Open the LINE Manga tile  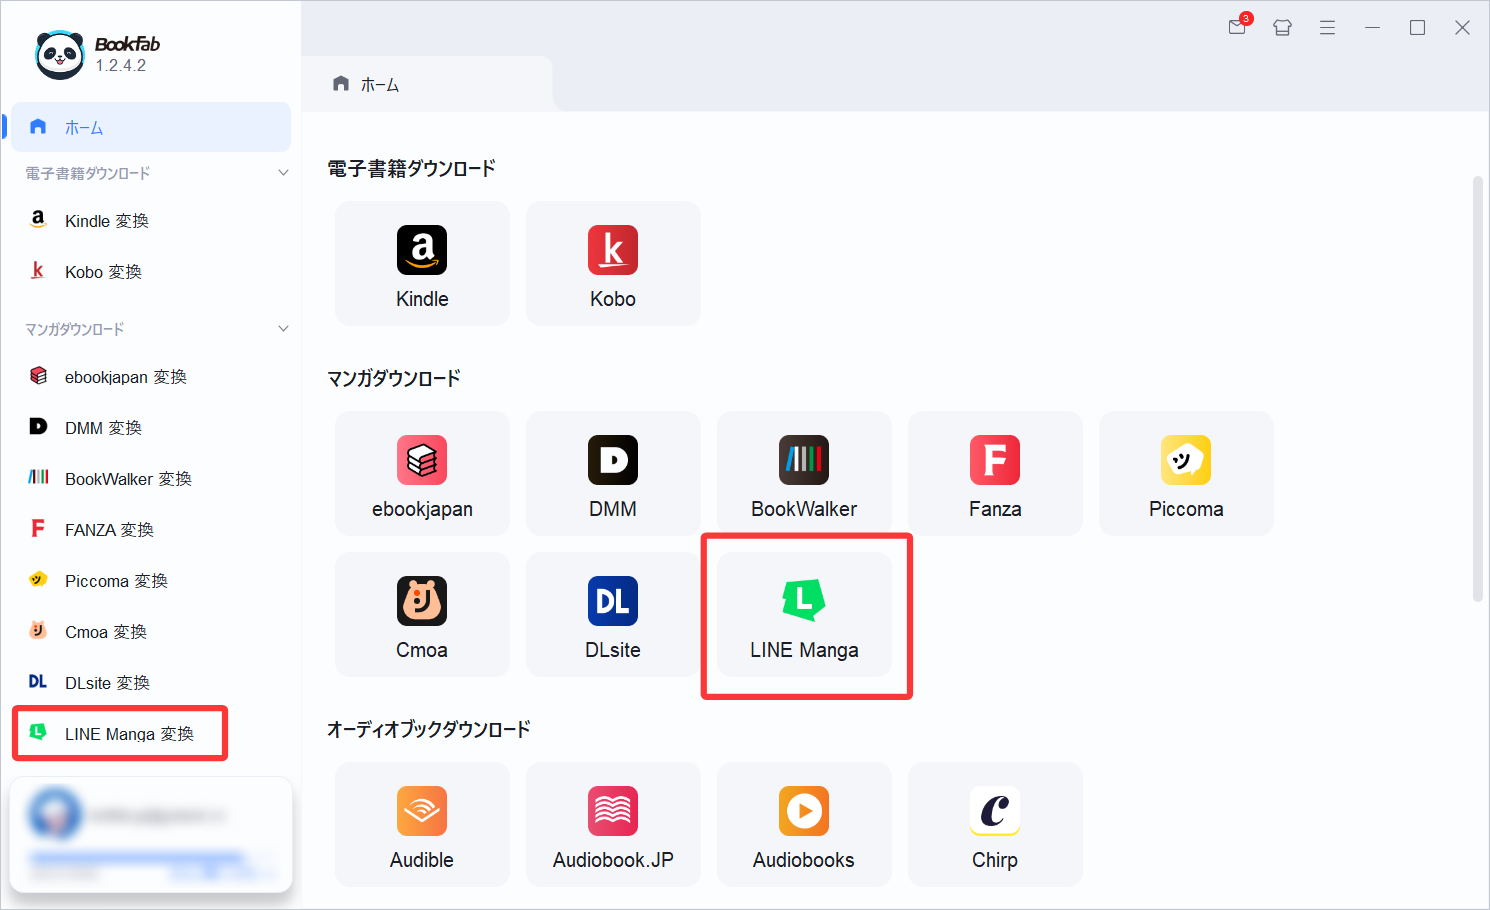click(804, 615)
